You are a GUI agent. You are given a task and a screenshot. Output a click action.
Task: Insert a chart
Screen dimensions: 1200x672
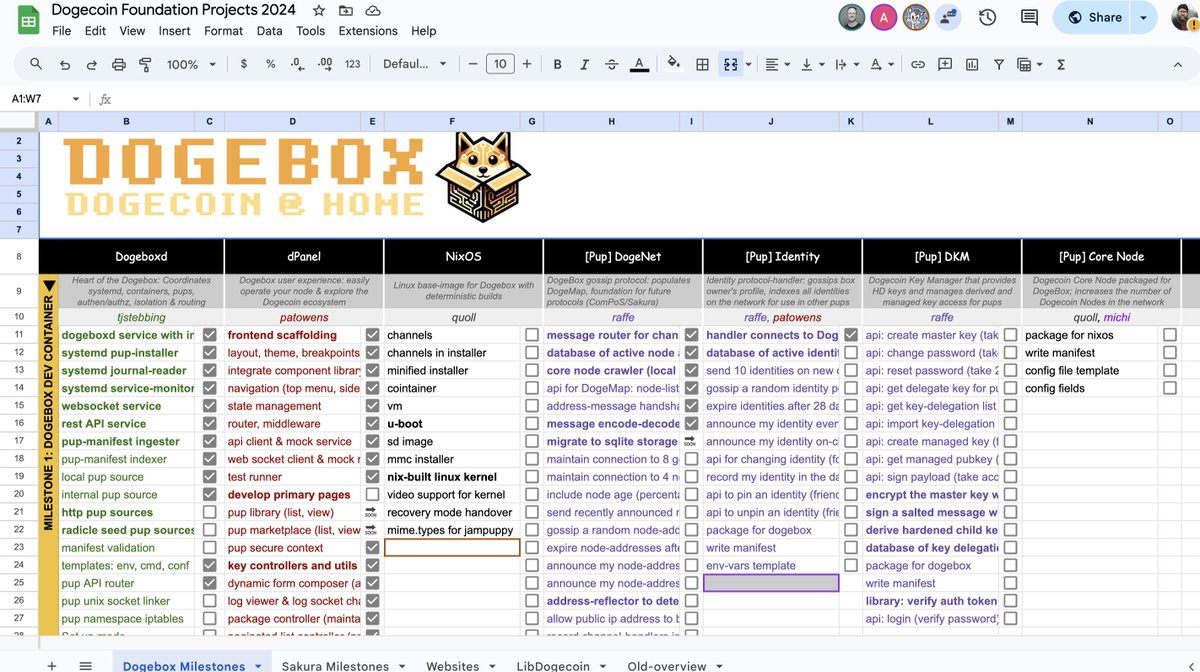tap(972, 64)
